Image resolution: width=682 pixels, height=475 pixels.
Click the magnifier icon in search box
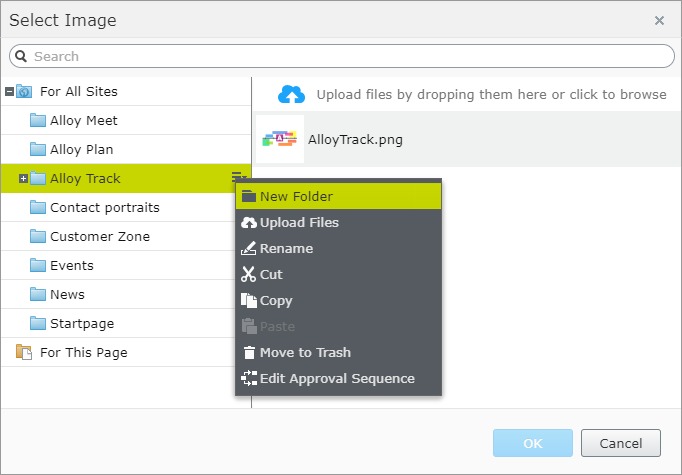(21, 57)
